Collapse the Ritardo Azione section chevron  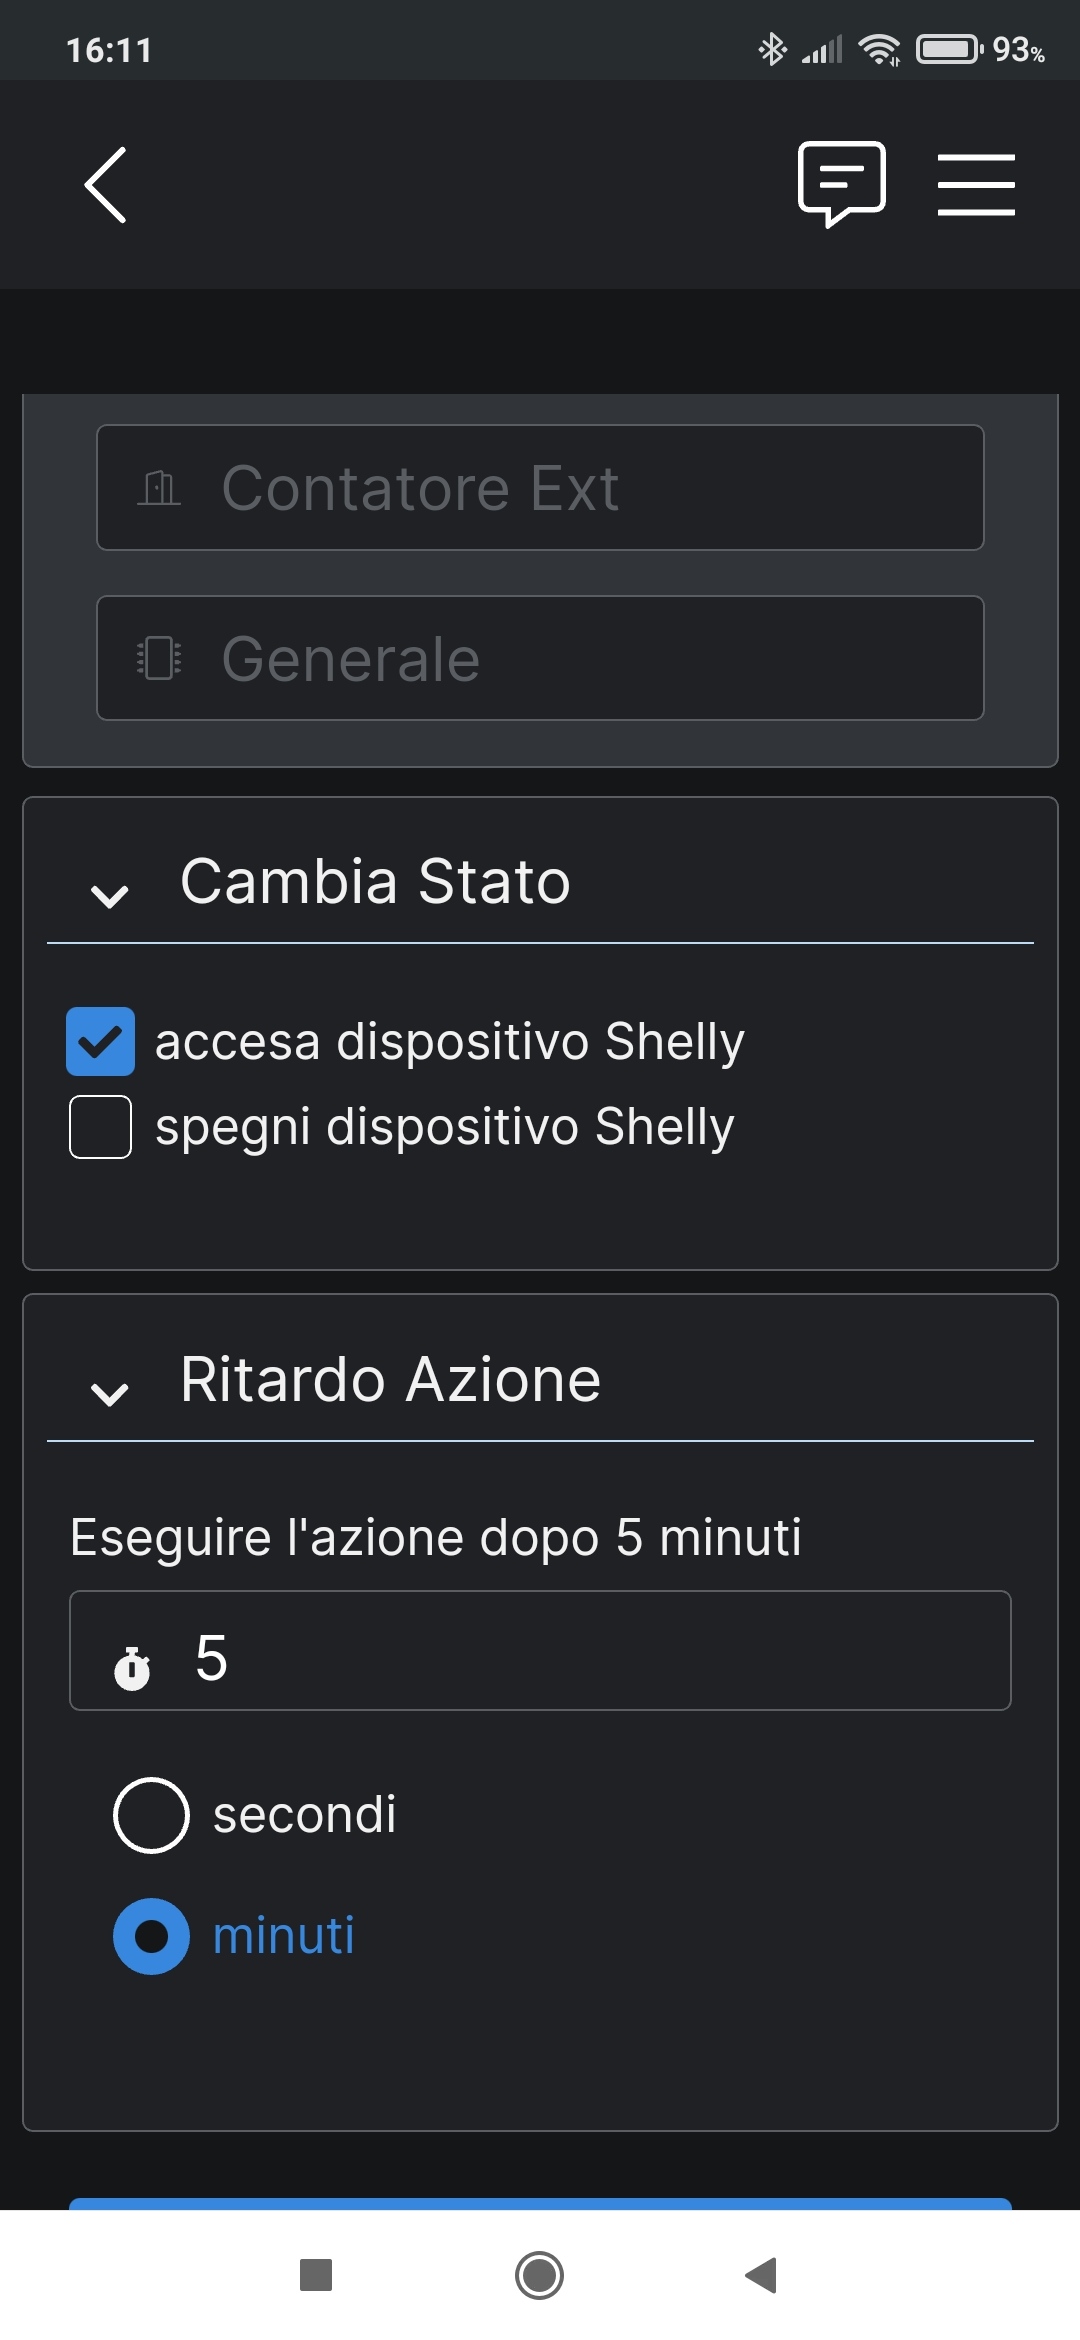(109, 1393)
